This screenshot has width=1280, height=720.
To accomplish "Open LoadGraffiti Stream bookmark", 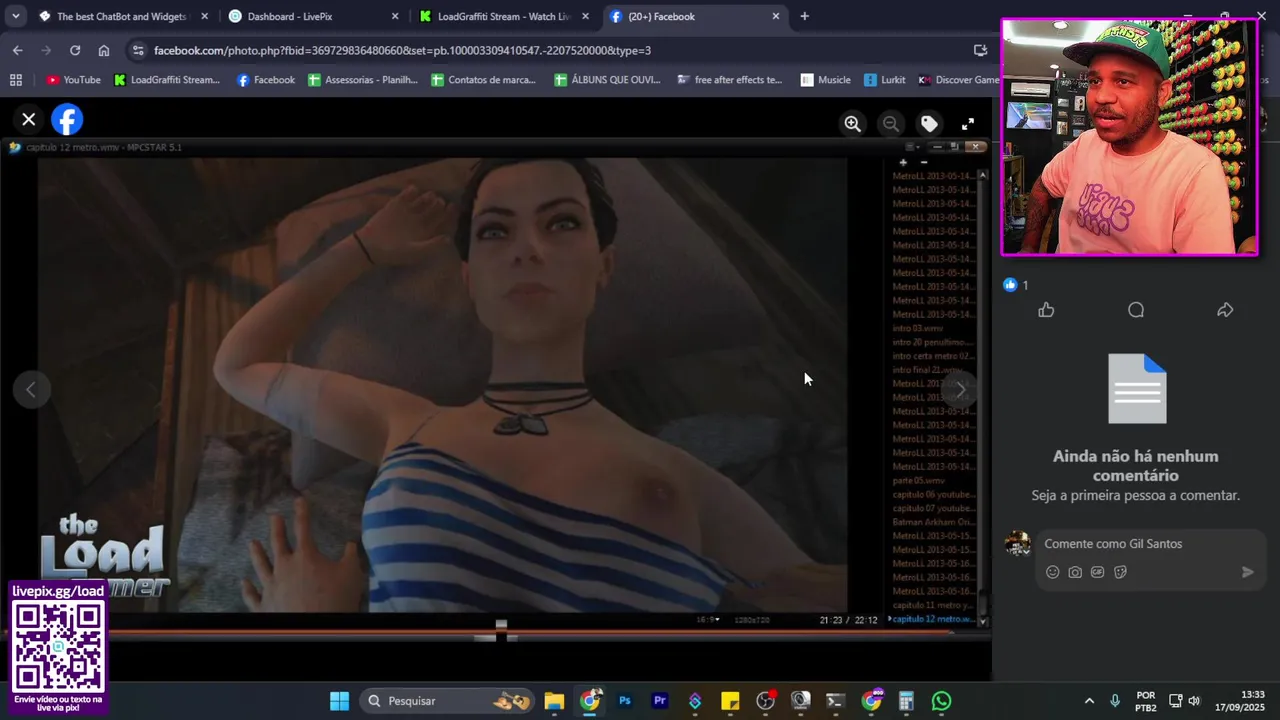I will click(166, 80).
